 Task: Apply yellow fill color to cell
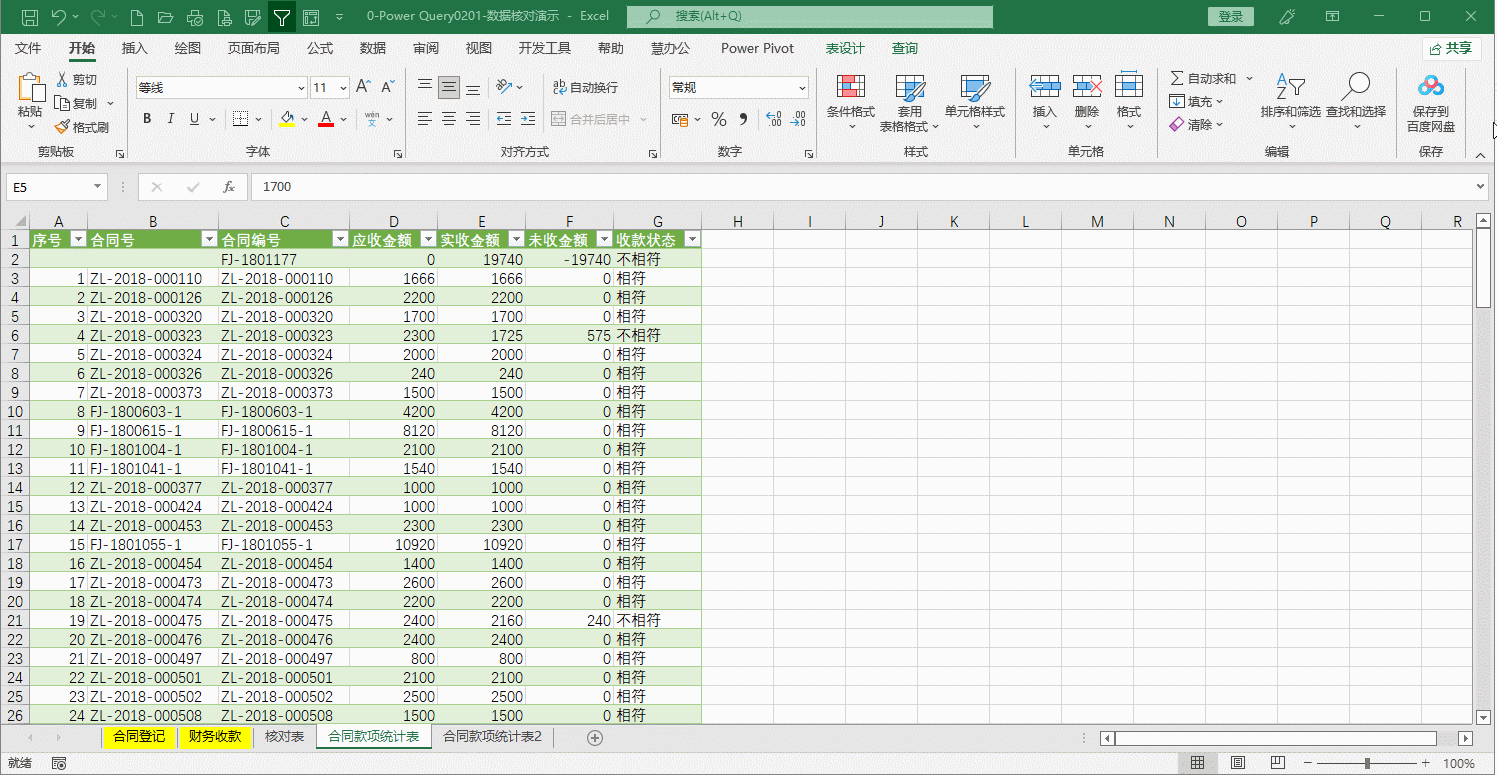pos(288,119)
